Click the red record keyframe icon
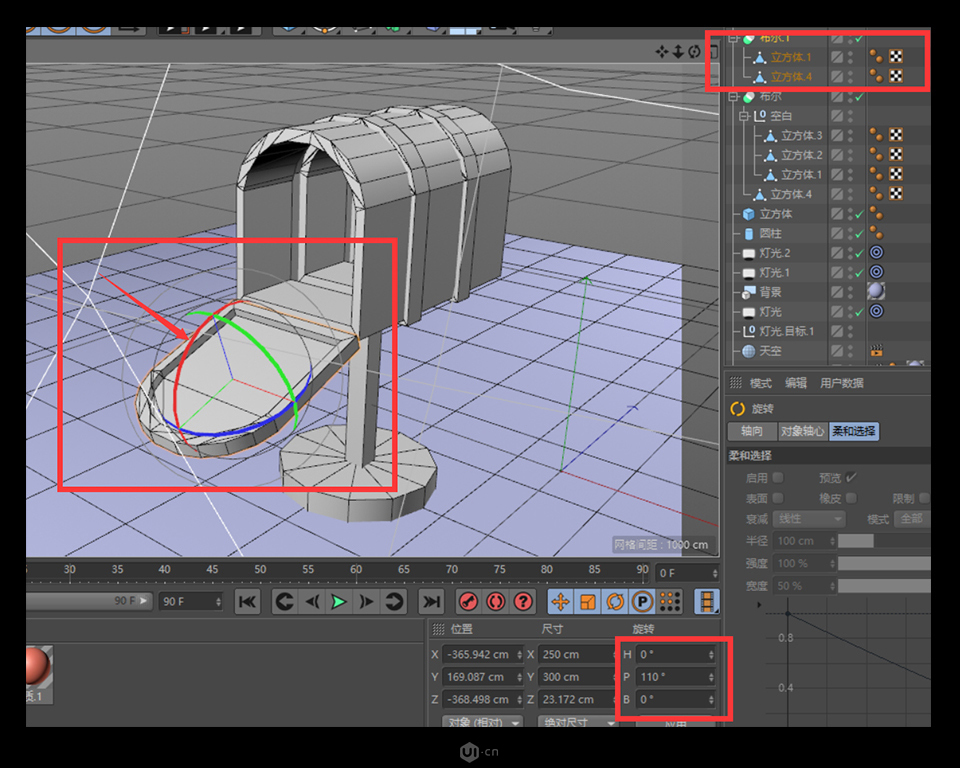This screenshot has height=768, width=960. 466,601
